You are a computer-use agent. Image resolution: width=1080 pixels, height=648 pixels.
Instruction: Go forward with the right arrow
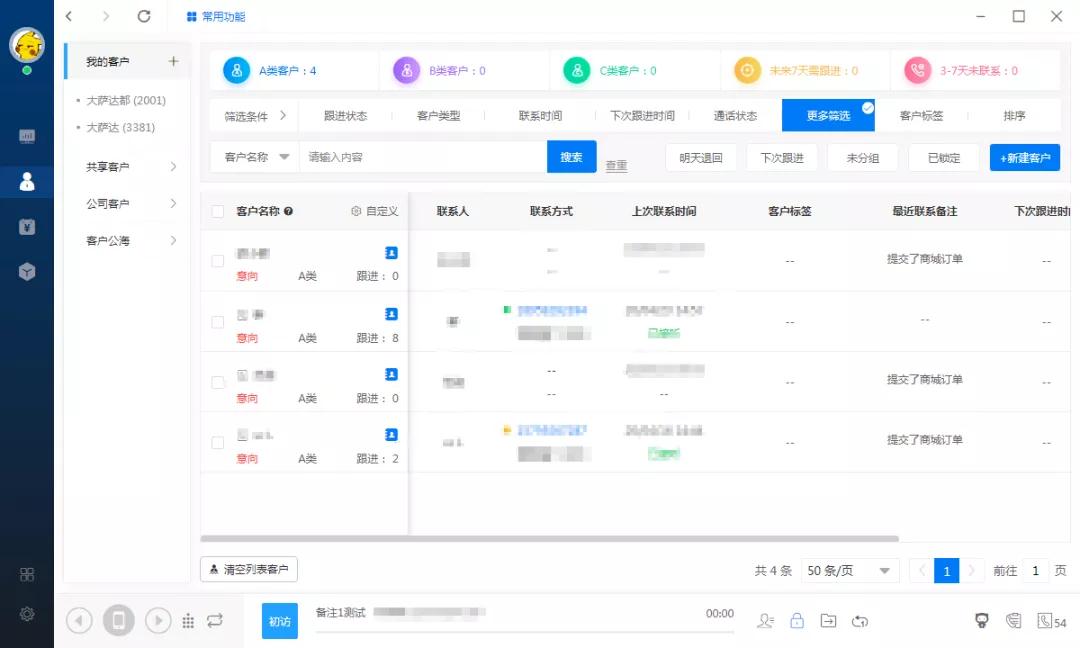[x=105, y=16]
